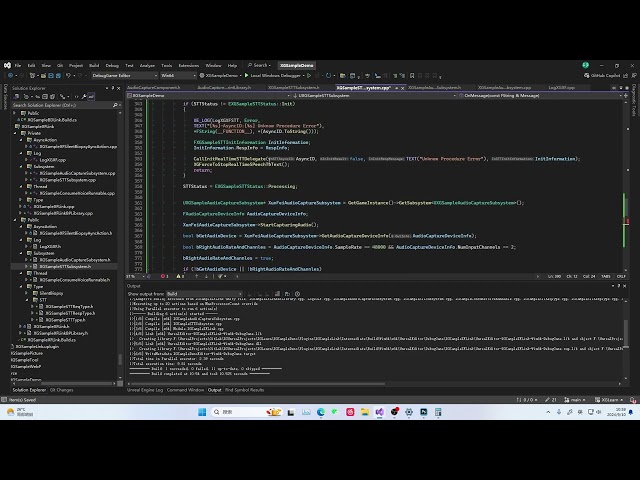Pin the Solution Explorer panel
The width and height of the screenshot is (640, 480).
coord(113,88)
